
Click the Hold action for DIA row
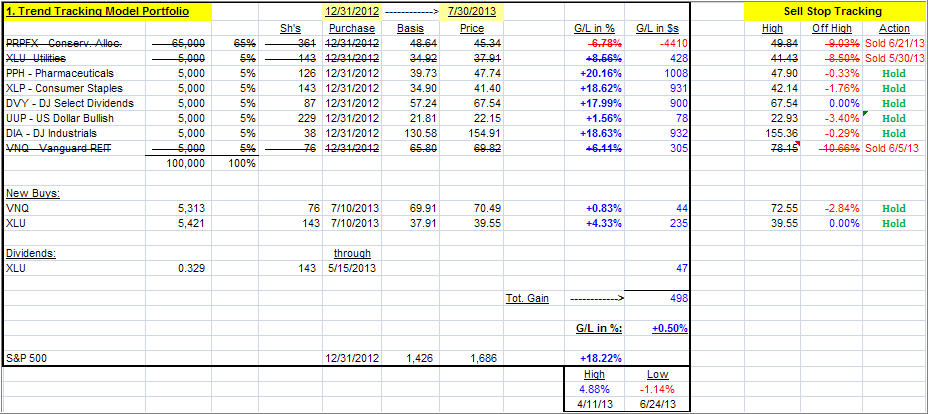click(894, 133)
